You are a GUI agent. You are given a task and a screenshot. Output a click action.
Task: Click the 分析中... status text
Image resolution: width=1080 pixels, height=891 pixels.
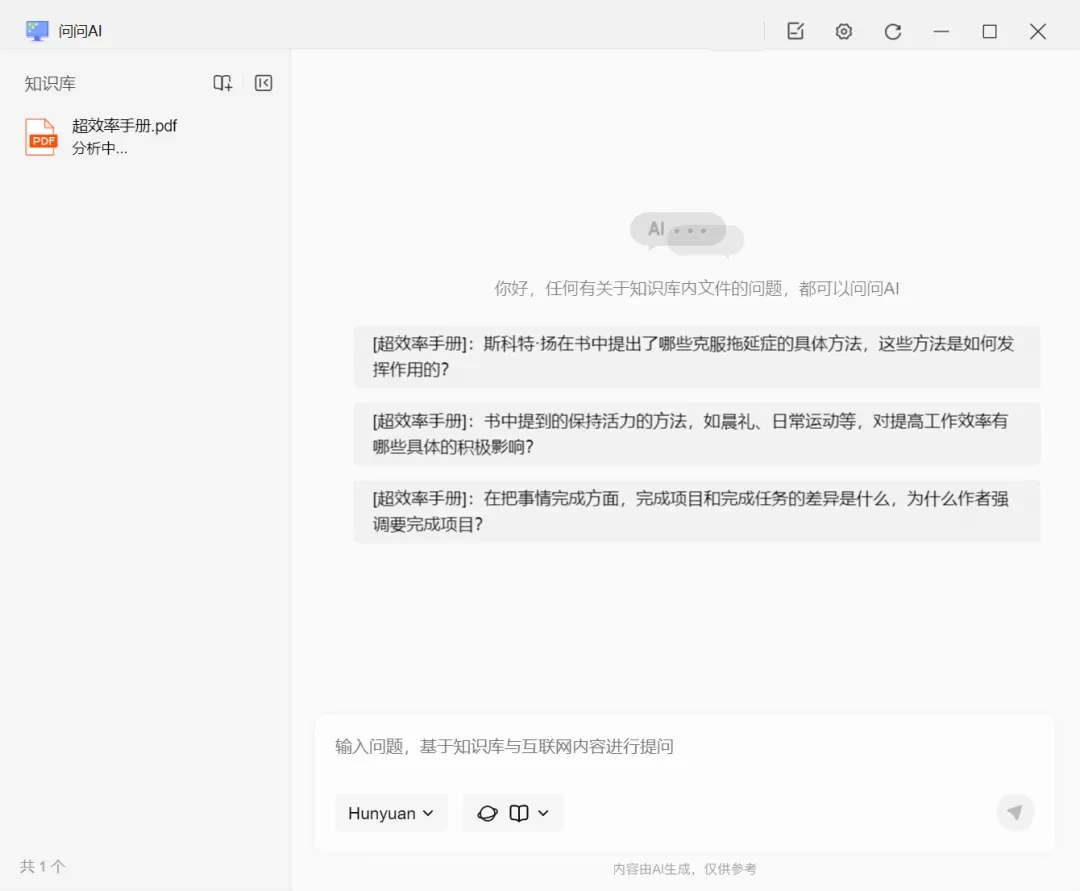(99, 149)
